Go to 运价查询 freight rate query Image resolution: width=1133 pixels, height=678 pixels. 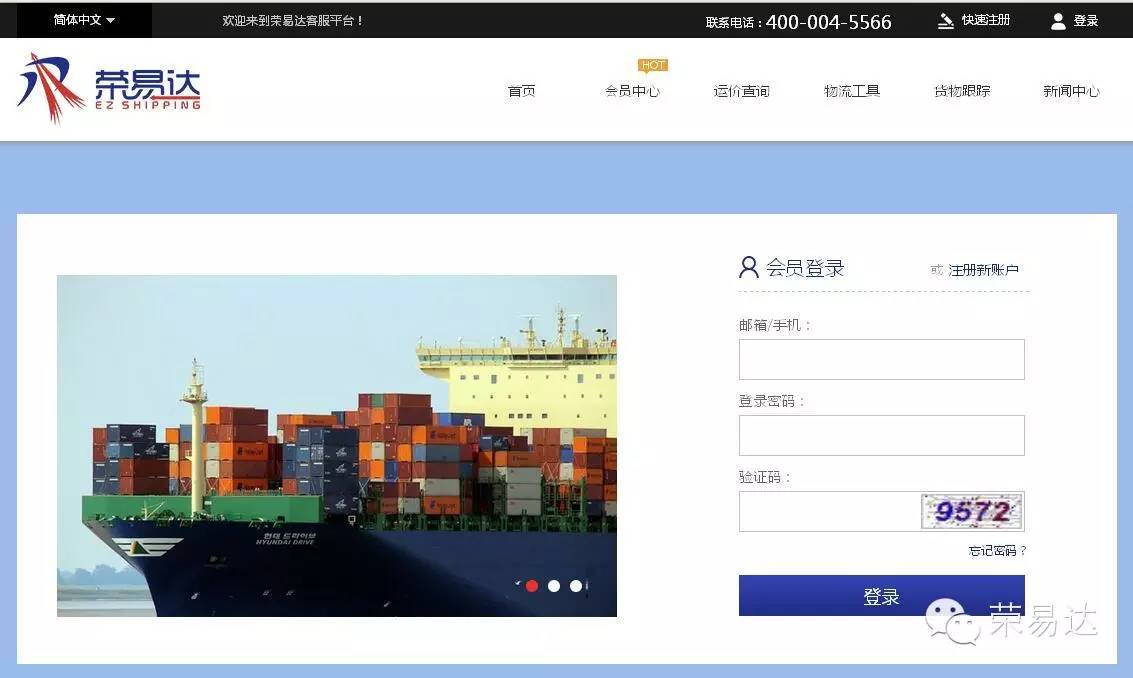pos(741,91)
